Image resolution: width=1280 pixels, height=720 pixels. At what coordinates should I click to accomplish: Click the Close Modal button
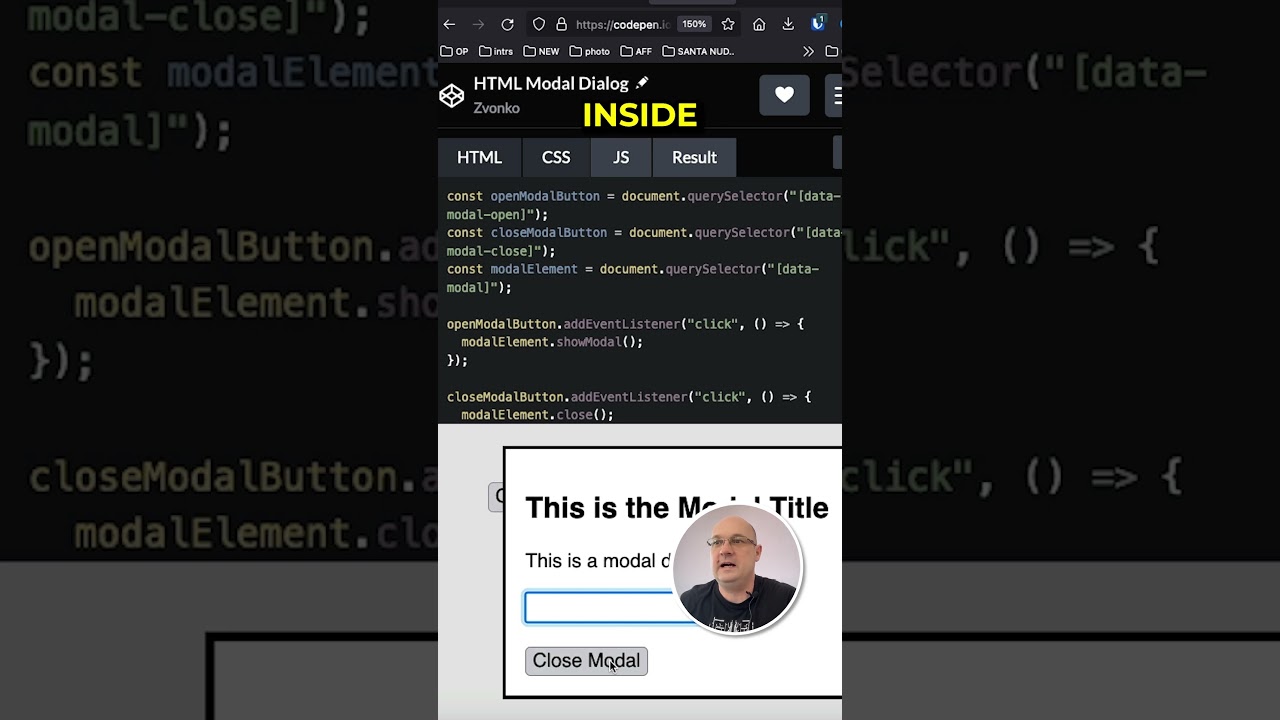pos(586,661)
